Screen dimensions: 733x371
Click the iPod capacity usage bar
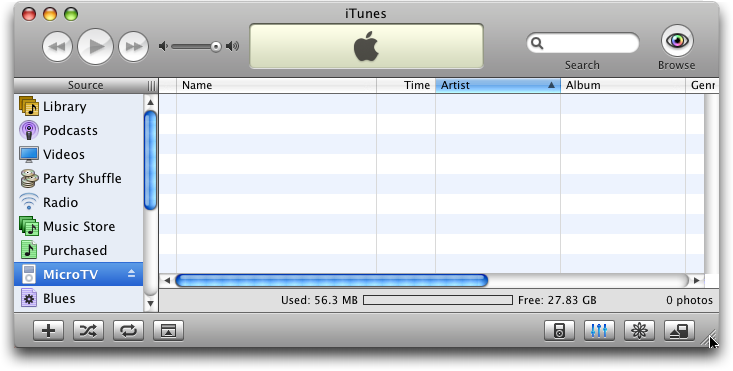(x=438, y=300)
